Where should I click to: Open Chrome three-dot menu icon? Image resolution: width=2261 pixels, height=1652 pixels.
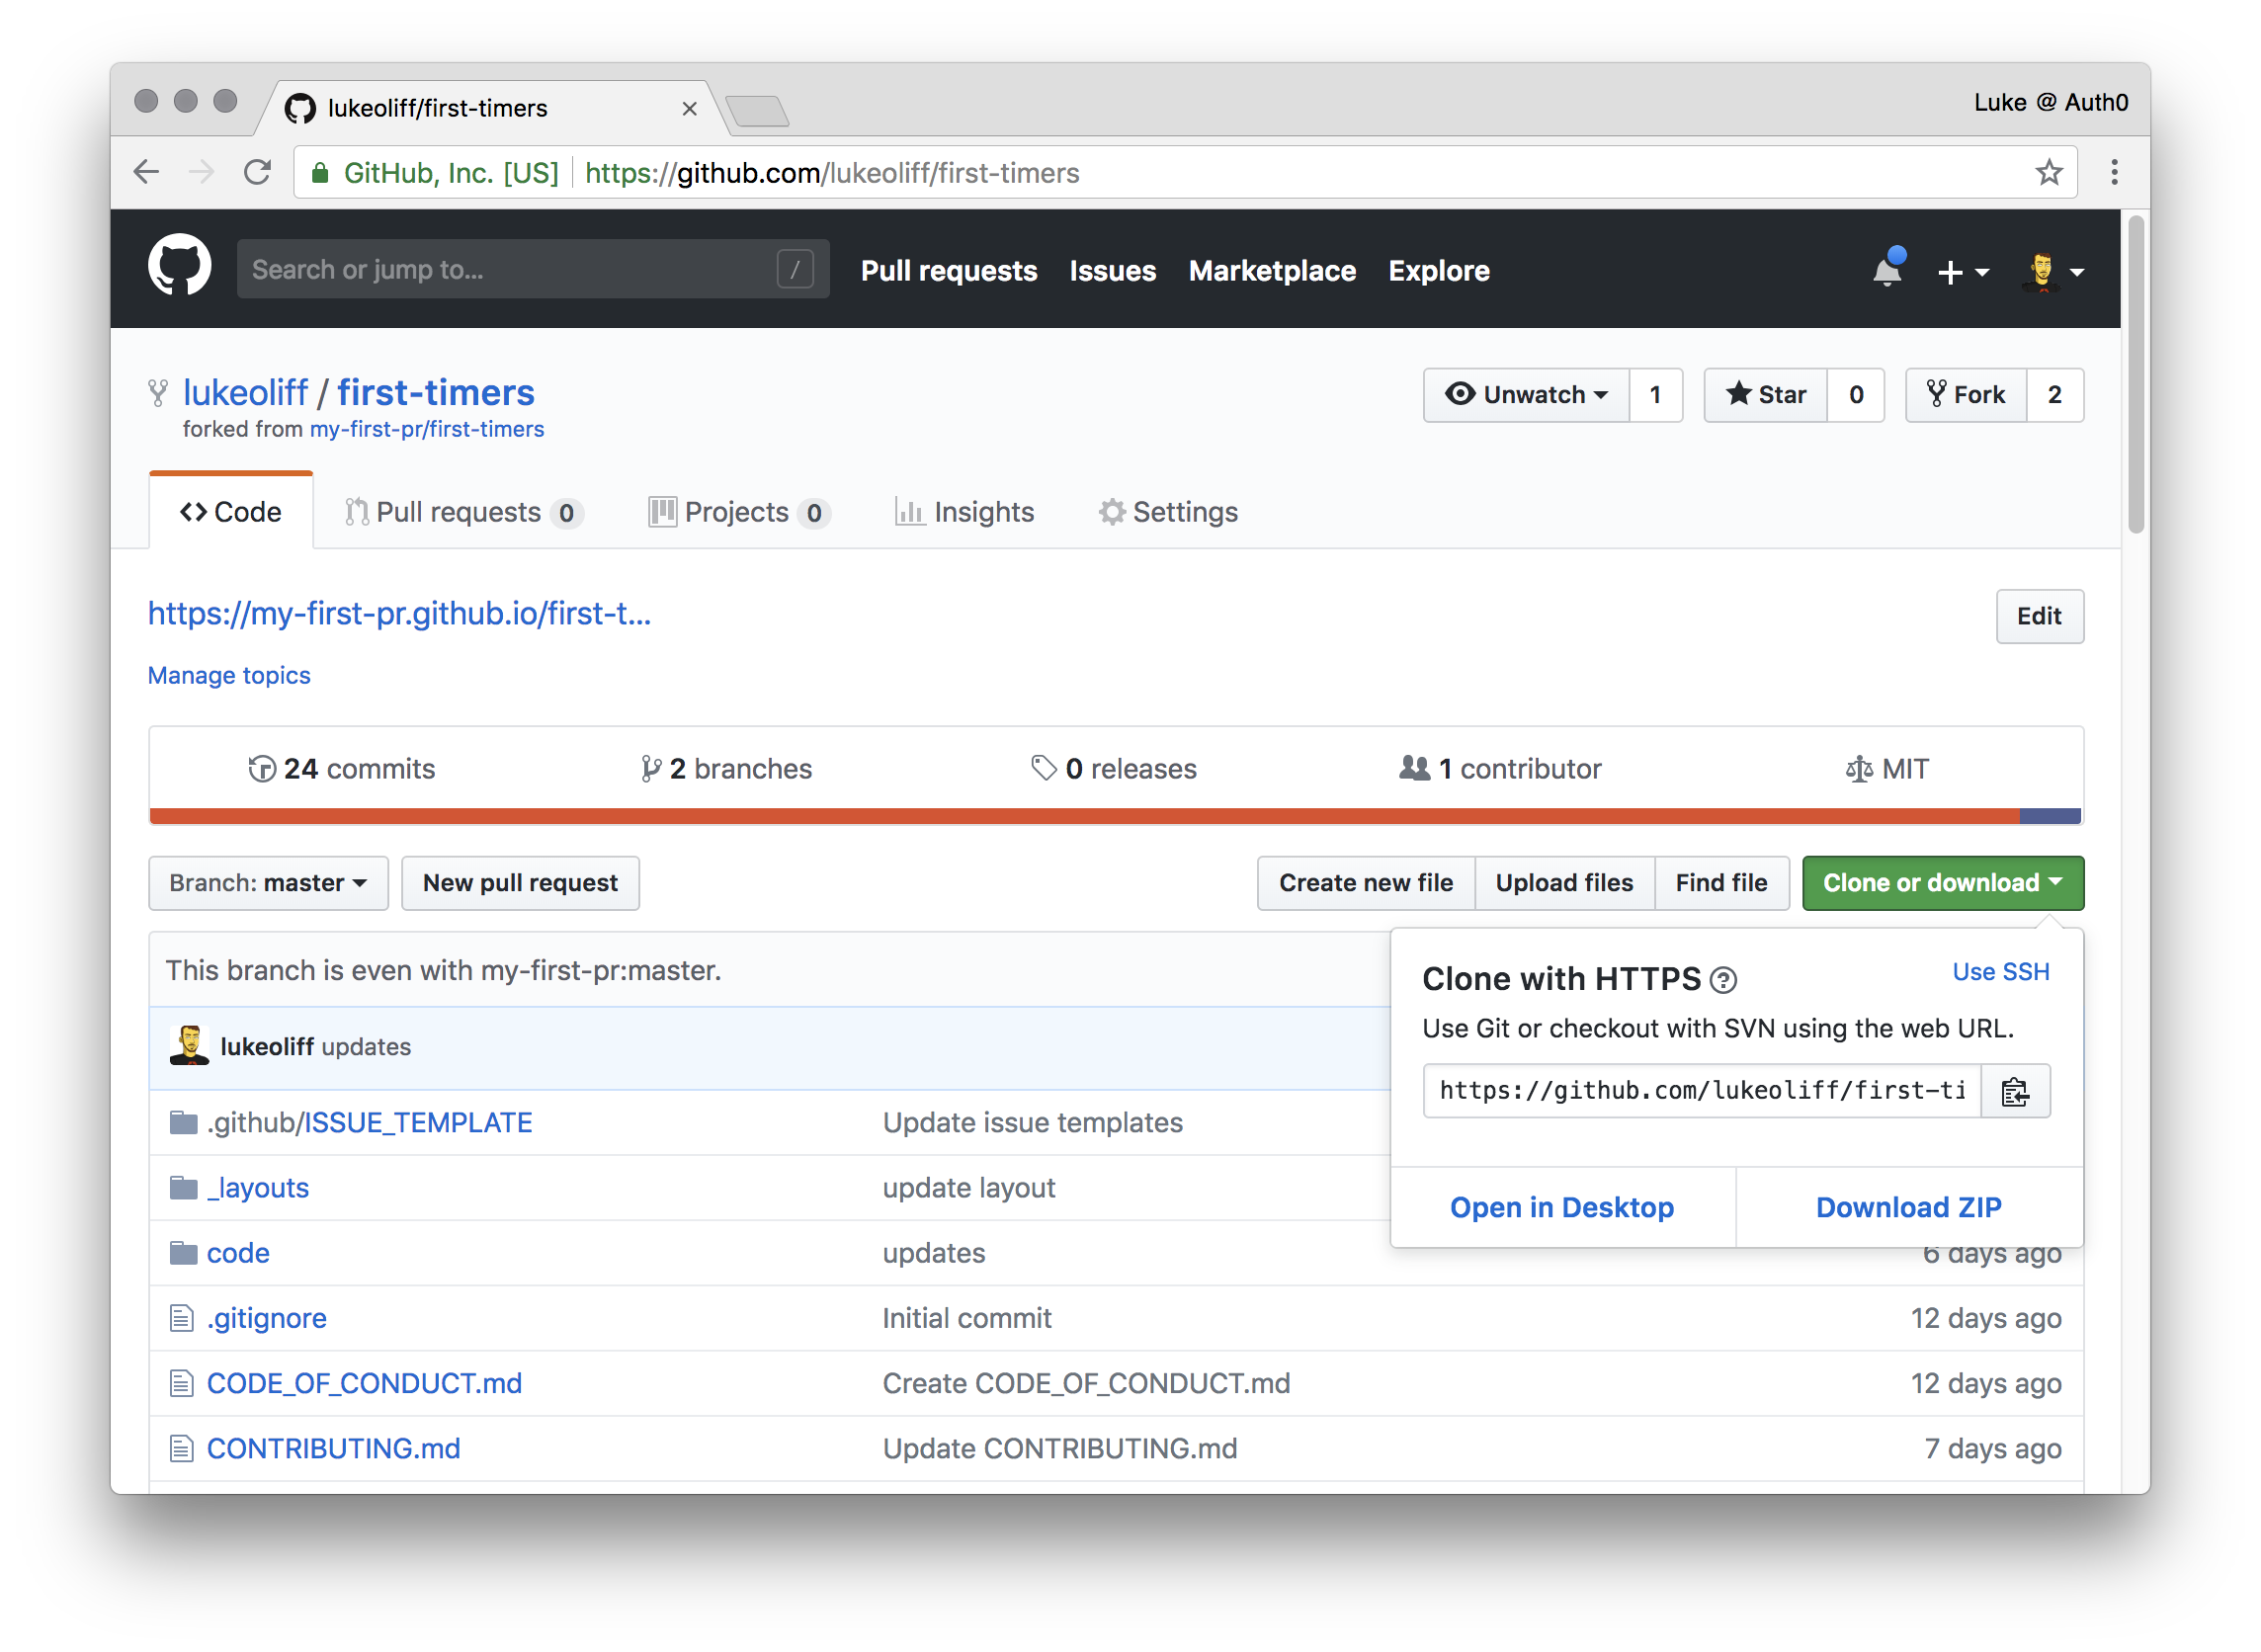pyautogui.click(x=2114, y=173)
